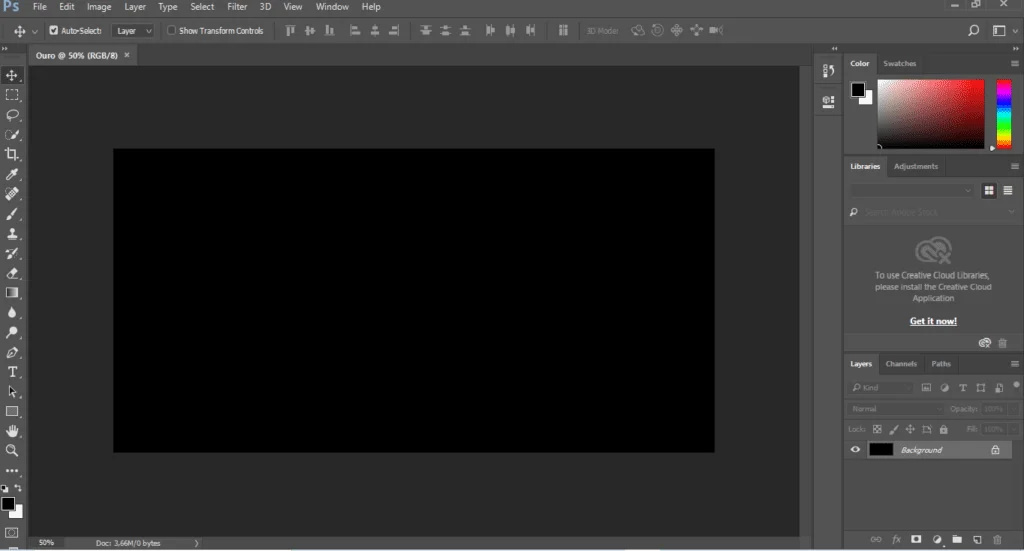Select the Pen tool

12,353
